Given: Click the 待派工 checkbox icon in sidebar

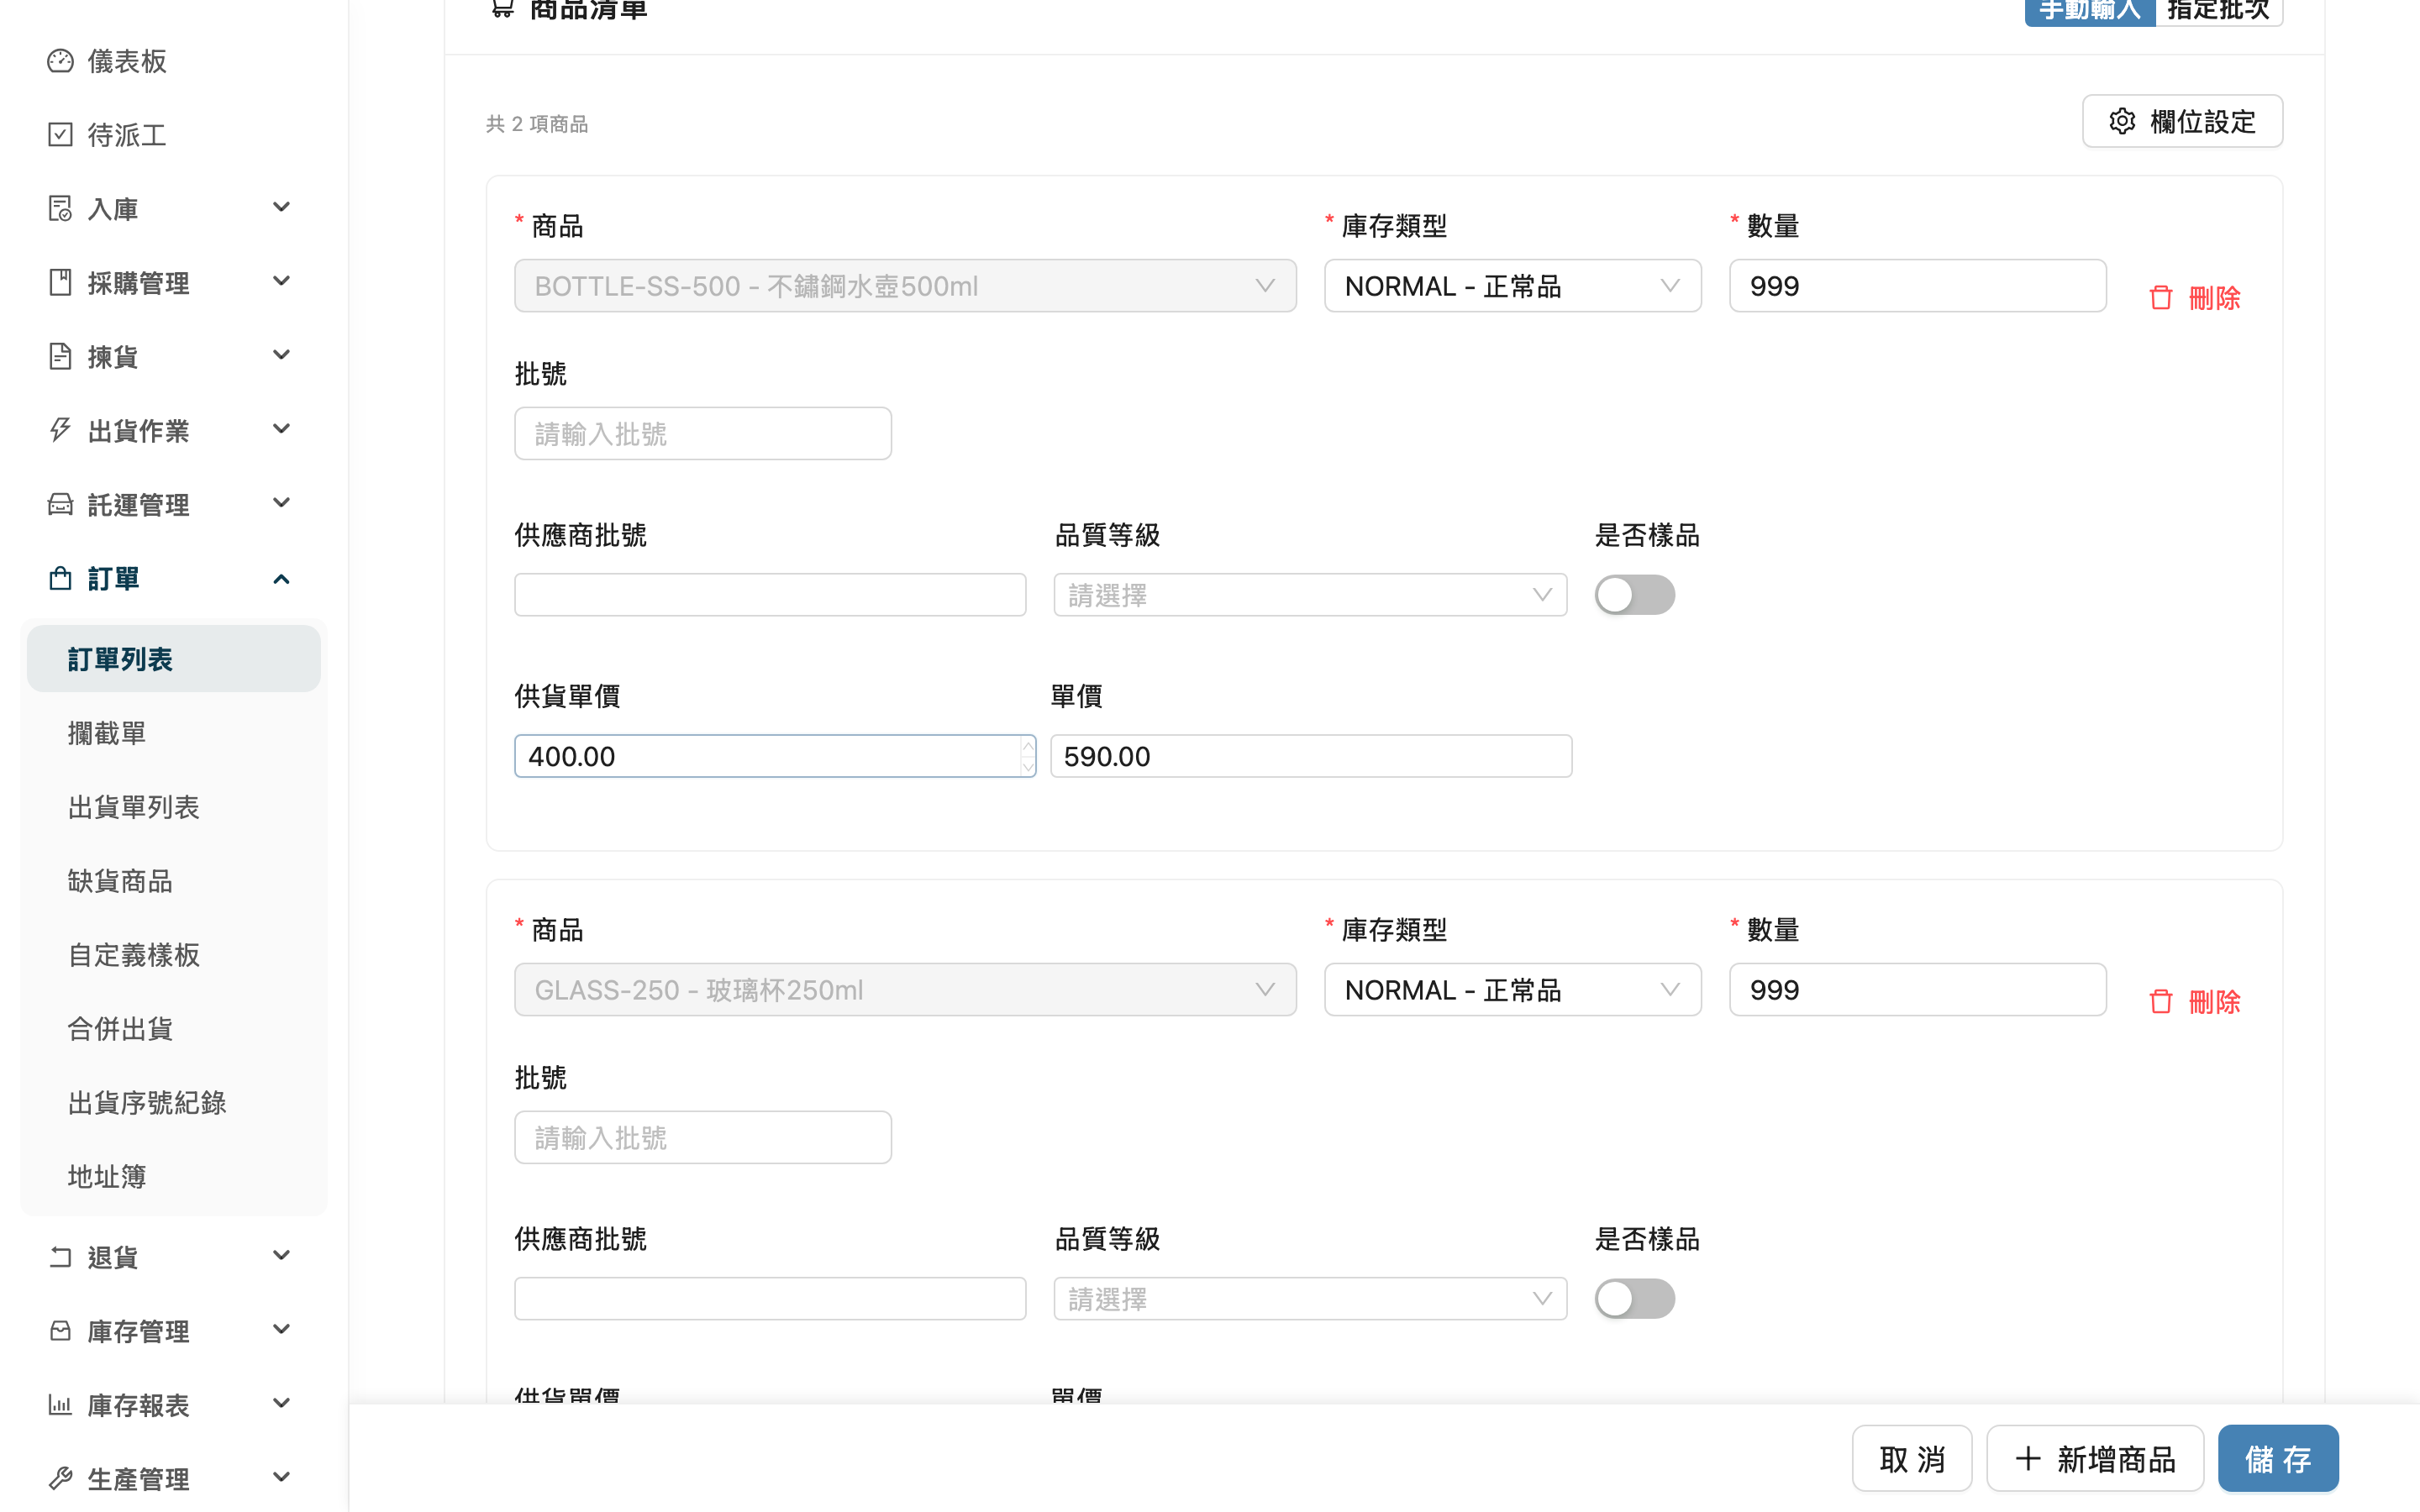Looking at the screenshot, I should pyautogui.click(x=60, y=135).
